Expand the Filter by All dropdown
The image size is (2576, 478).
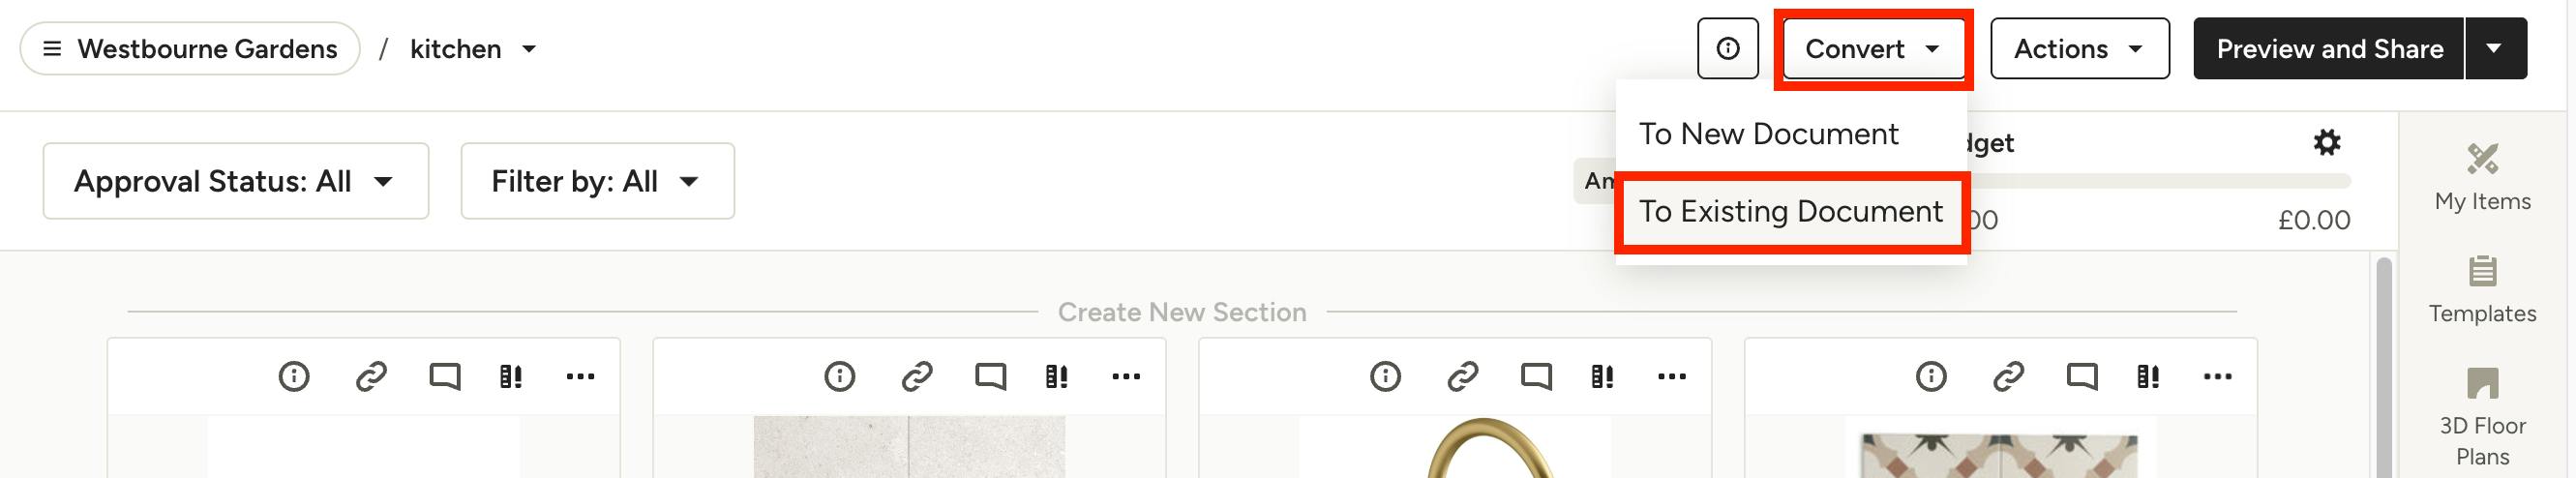coord(597,181)
